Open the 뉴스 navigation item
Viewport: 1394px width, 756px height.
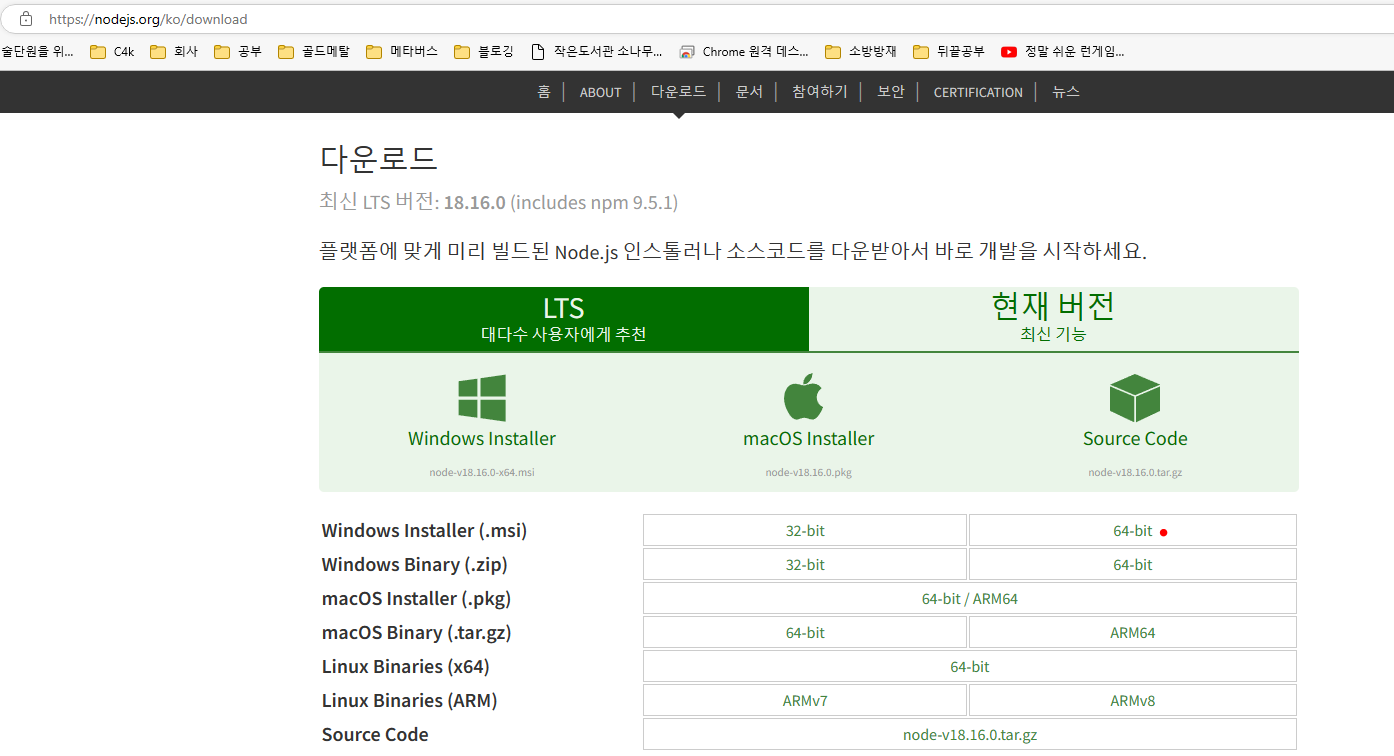pos(1066,92)
